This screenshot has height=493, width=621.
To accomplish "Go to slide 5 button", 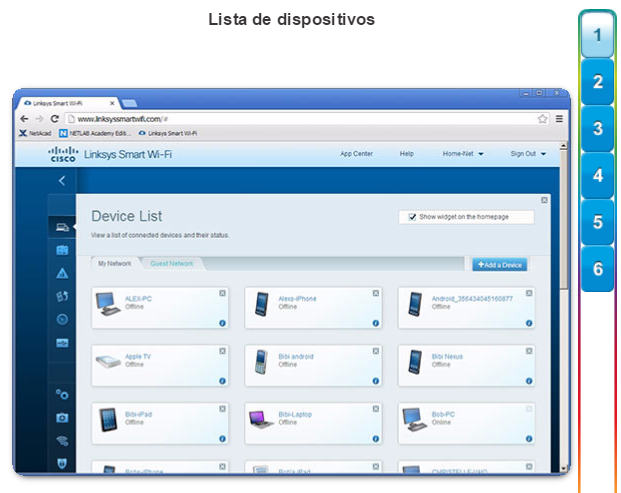I will (x=598, y=222).
